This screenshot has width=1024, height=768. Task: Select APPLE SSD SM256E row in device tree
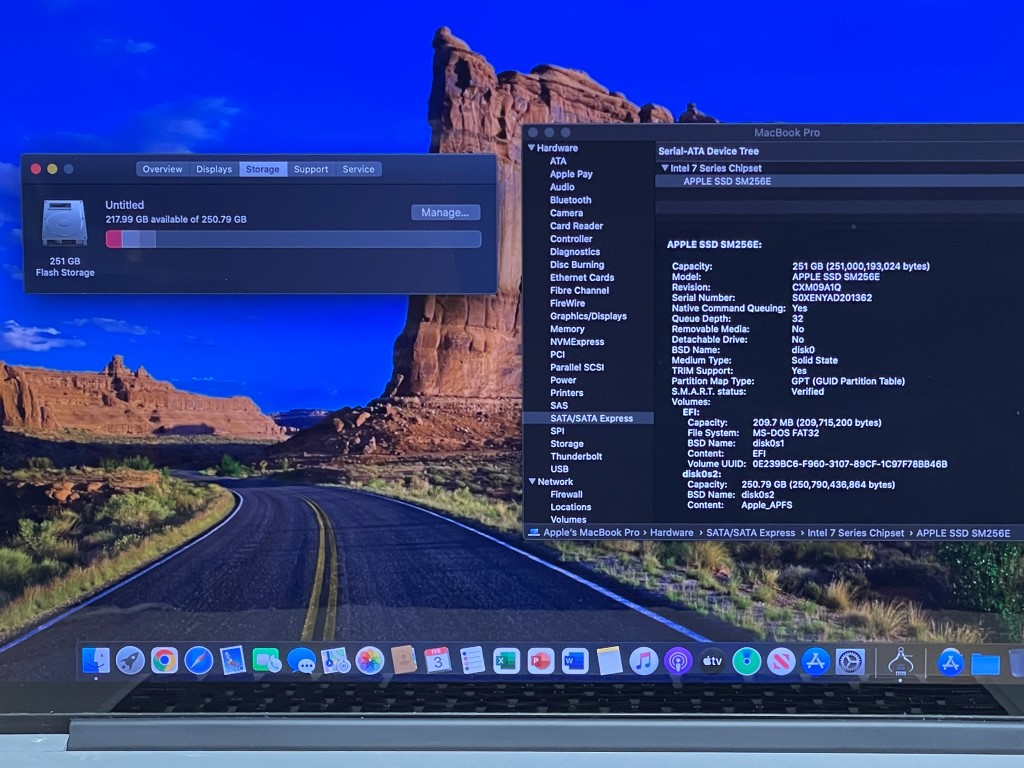(x=839, y=182)
